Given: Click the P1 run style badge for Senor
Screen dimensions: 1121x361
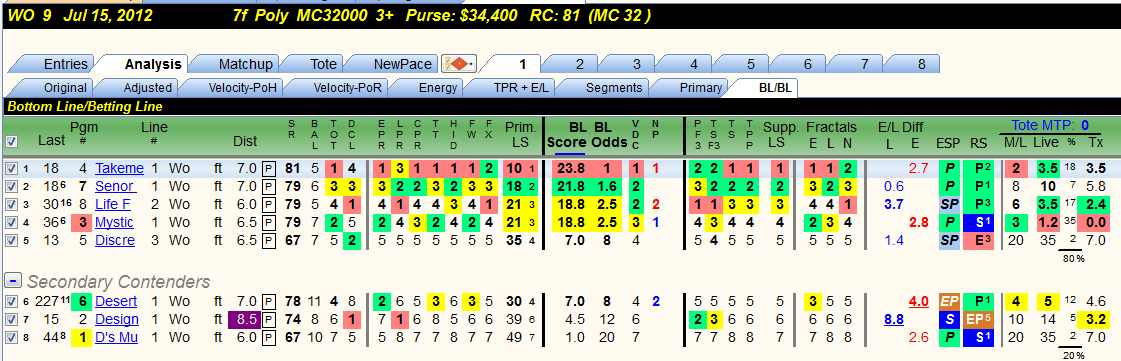Looking at the screenshot, I should pos(978,187).
